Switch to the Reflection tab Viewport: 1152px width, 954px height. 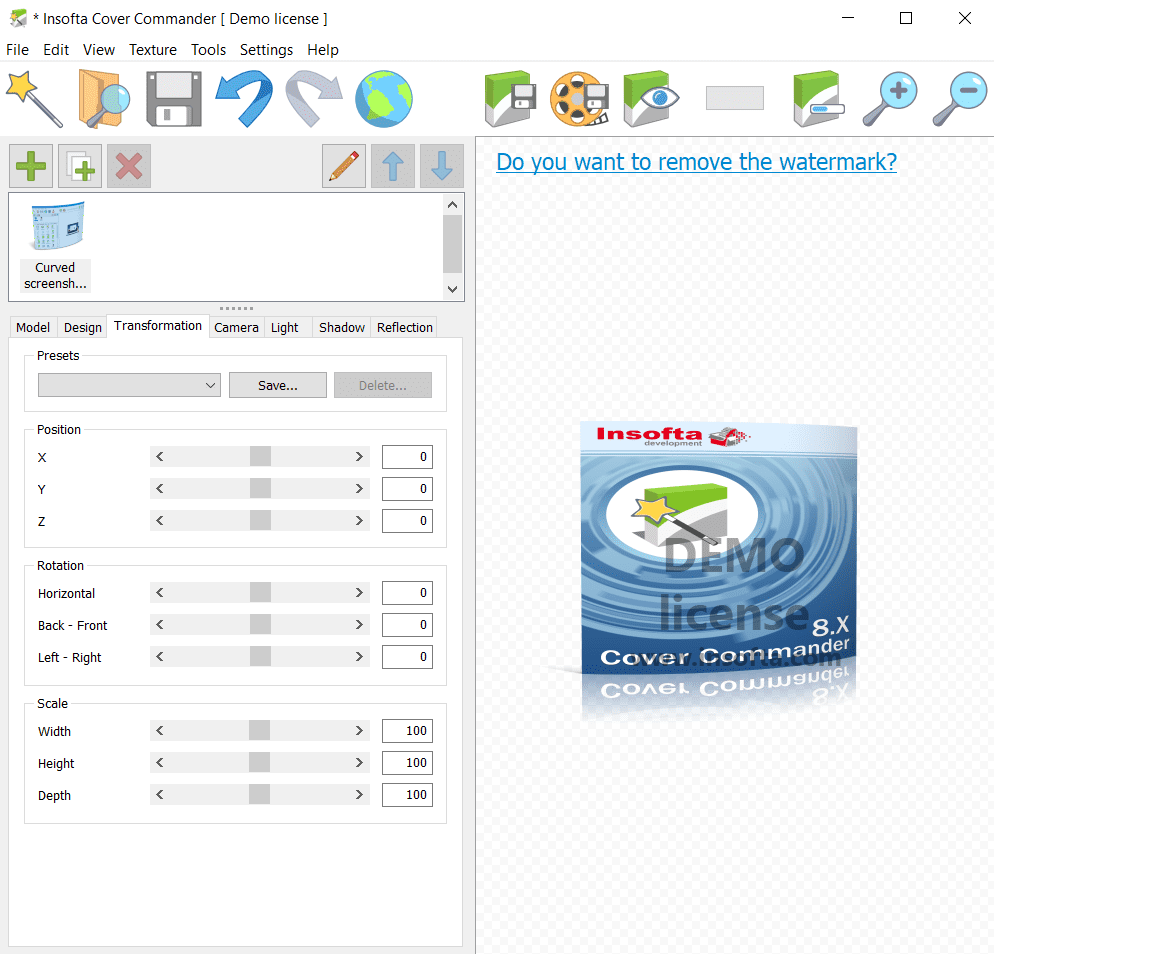tap(405, 328)
